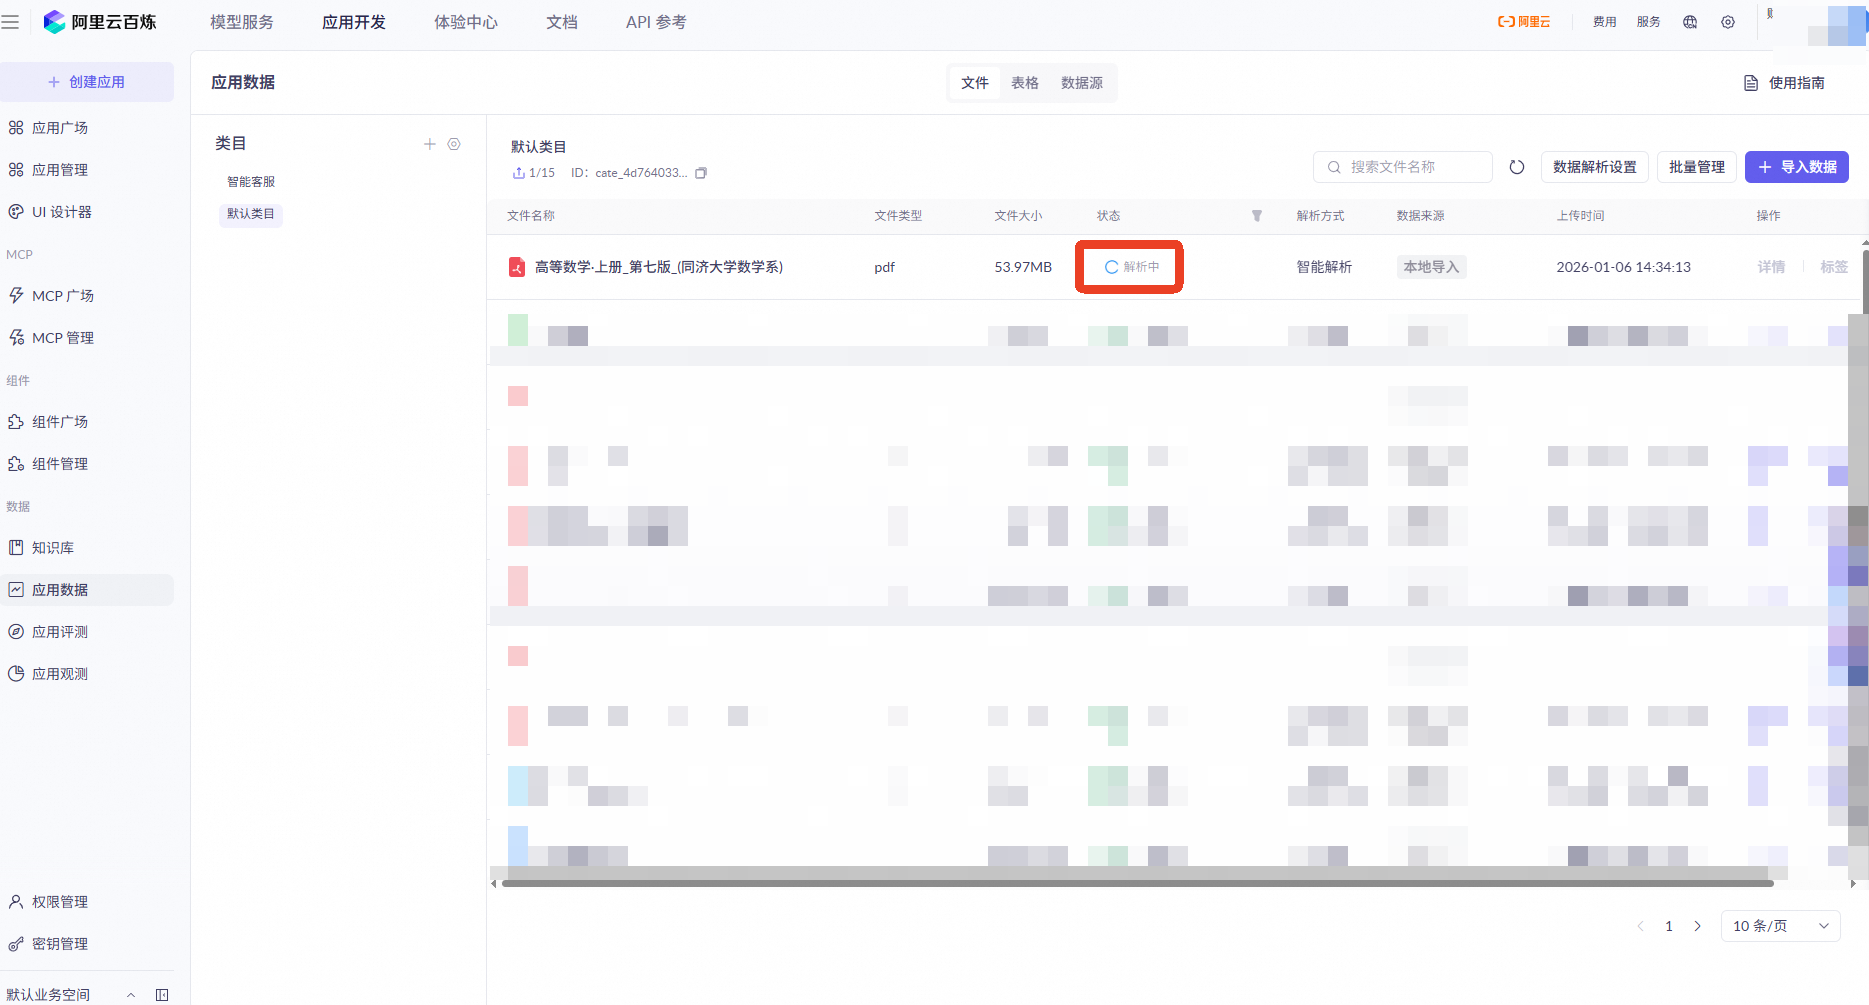The width and height of the screenshot is (1869, 1005).
Task: Expand the 默认业务空间 workspace switcher
Action: point(70,995)
